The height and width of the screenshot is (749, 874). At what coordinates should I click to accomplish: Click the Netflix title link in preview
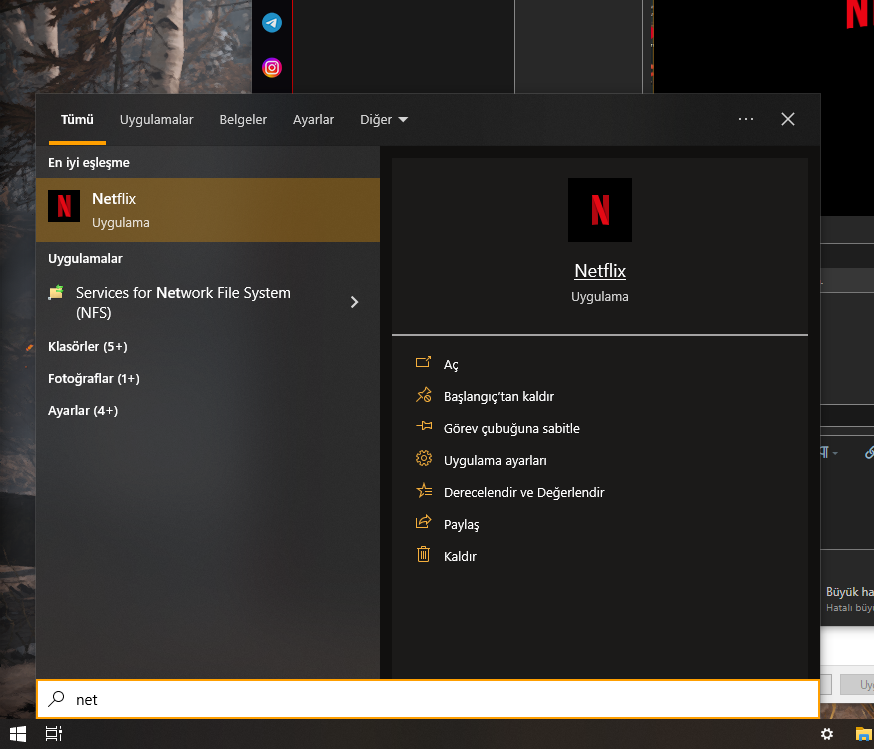(600, 271)
